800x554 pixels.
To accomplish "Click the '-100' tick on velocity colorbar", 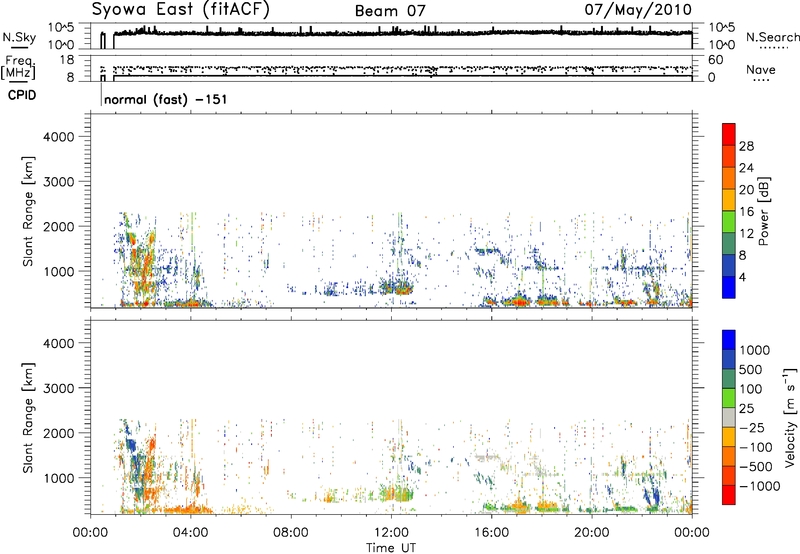I will [x=756, y=447].
